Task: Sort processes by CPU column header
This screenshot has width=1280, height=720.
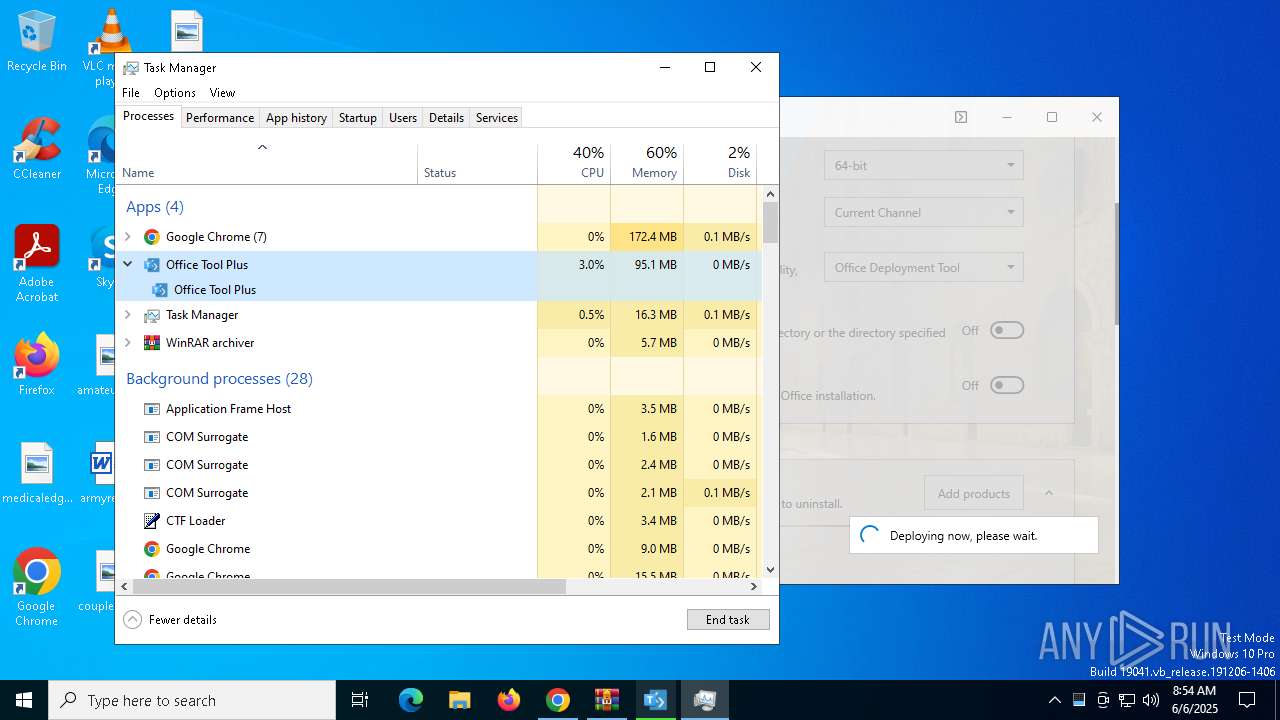Action: [x=574, y=164]
